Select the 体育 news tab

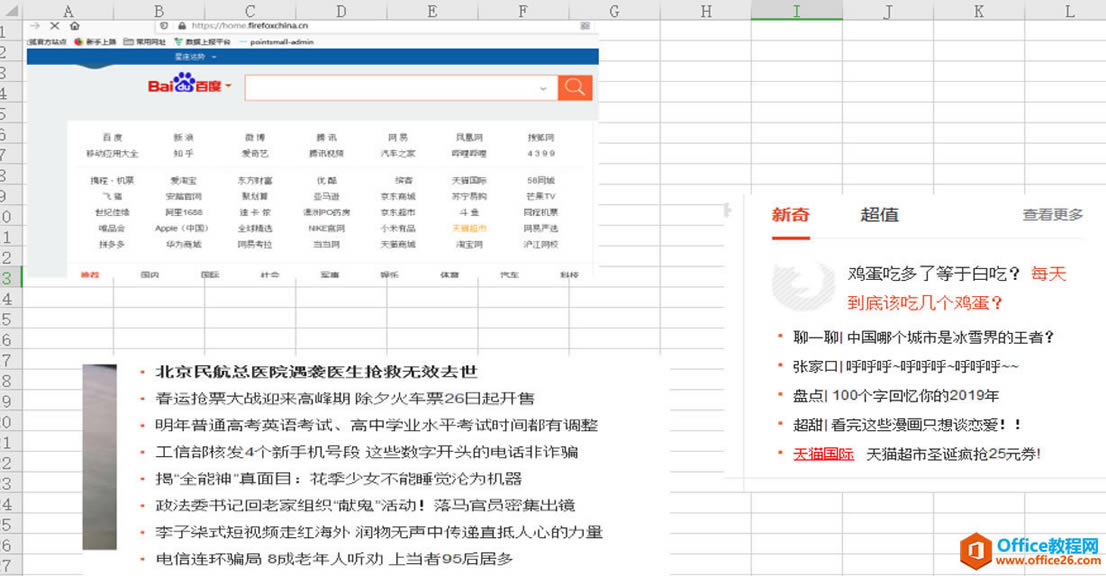coord(449,274)
